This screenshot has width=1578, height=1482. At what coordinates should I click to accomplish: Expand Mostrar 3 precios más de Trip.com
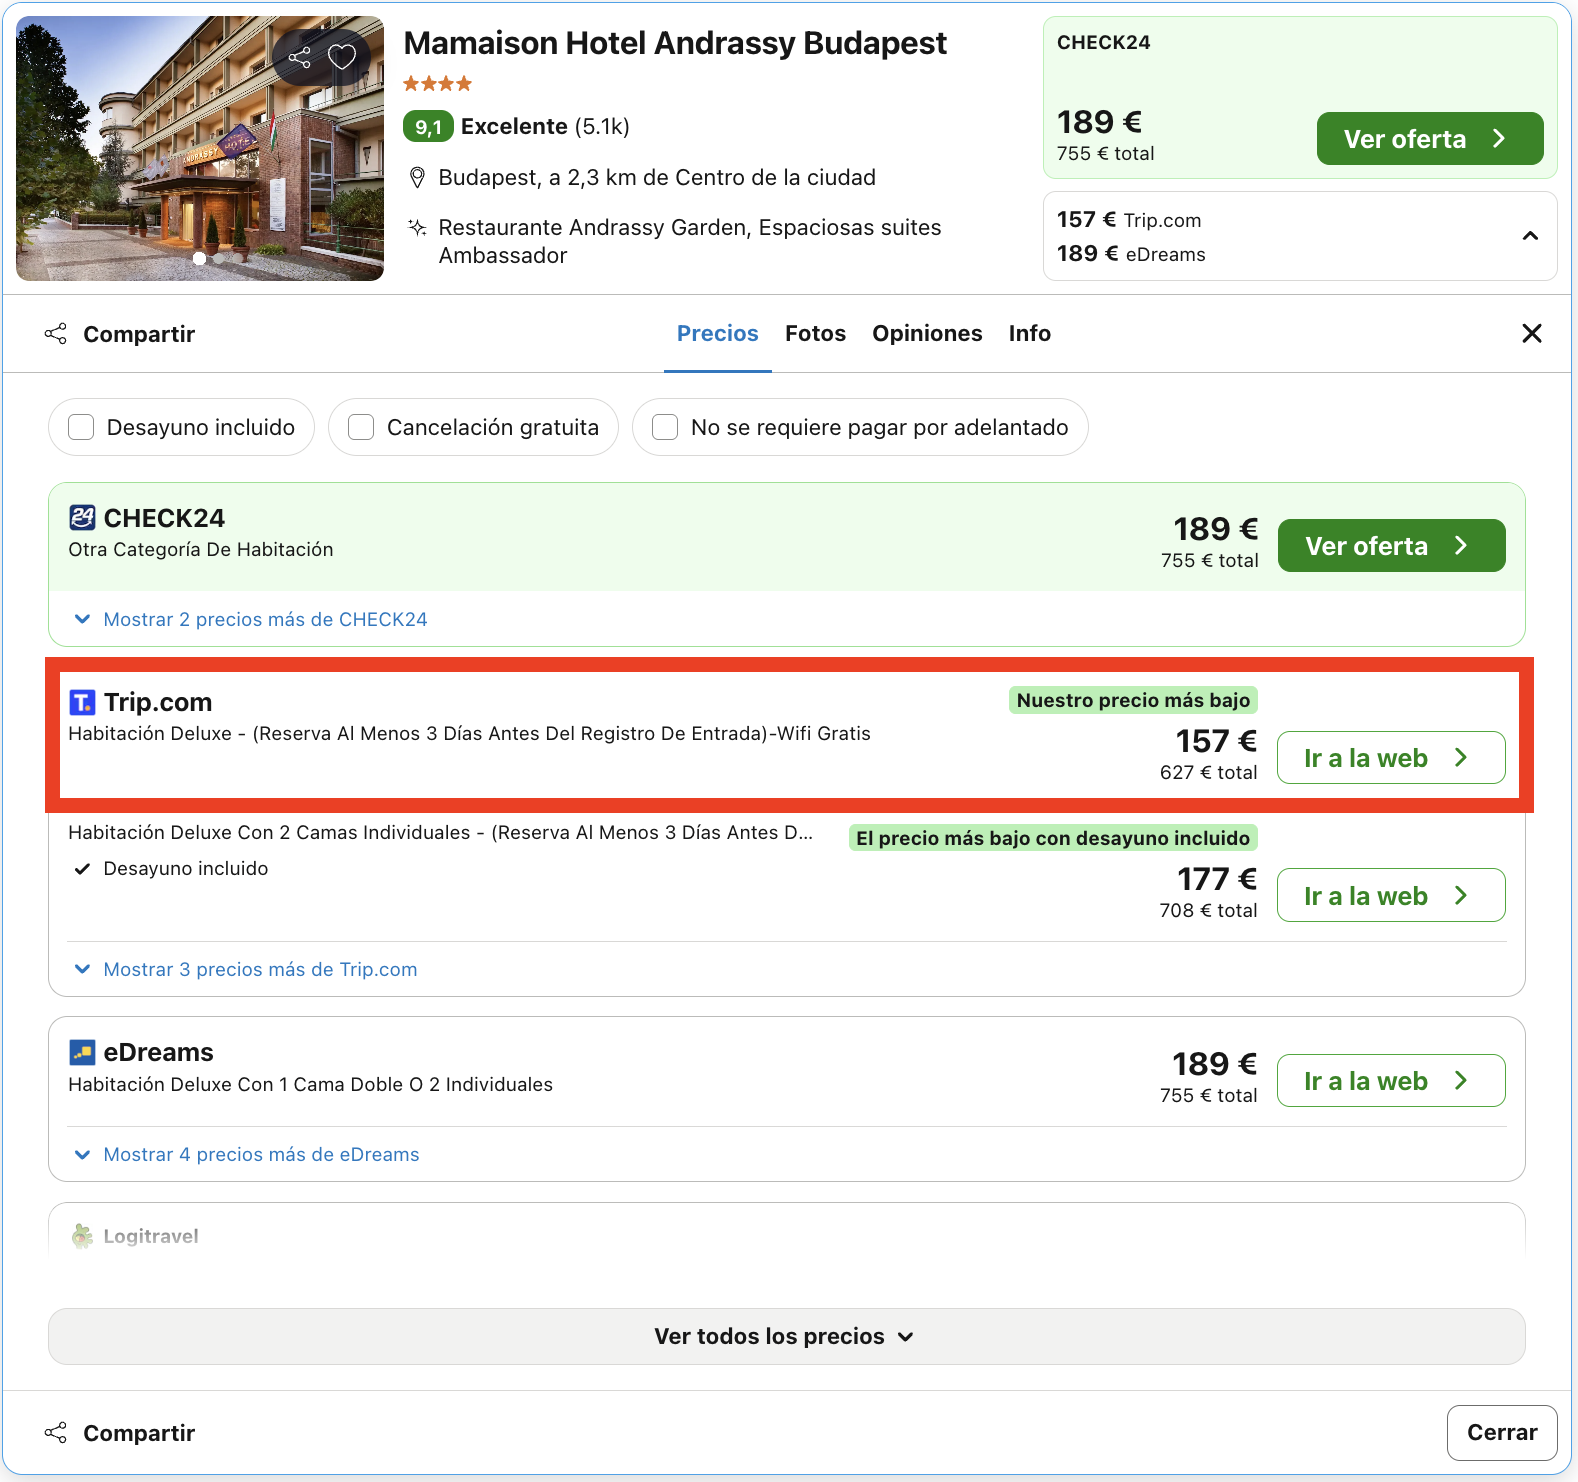pos(246,969)
